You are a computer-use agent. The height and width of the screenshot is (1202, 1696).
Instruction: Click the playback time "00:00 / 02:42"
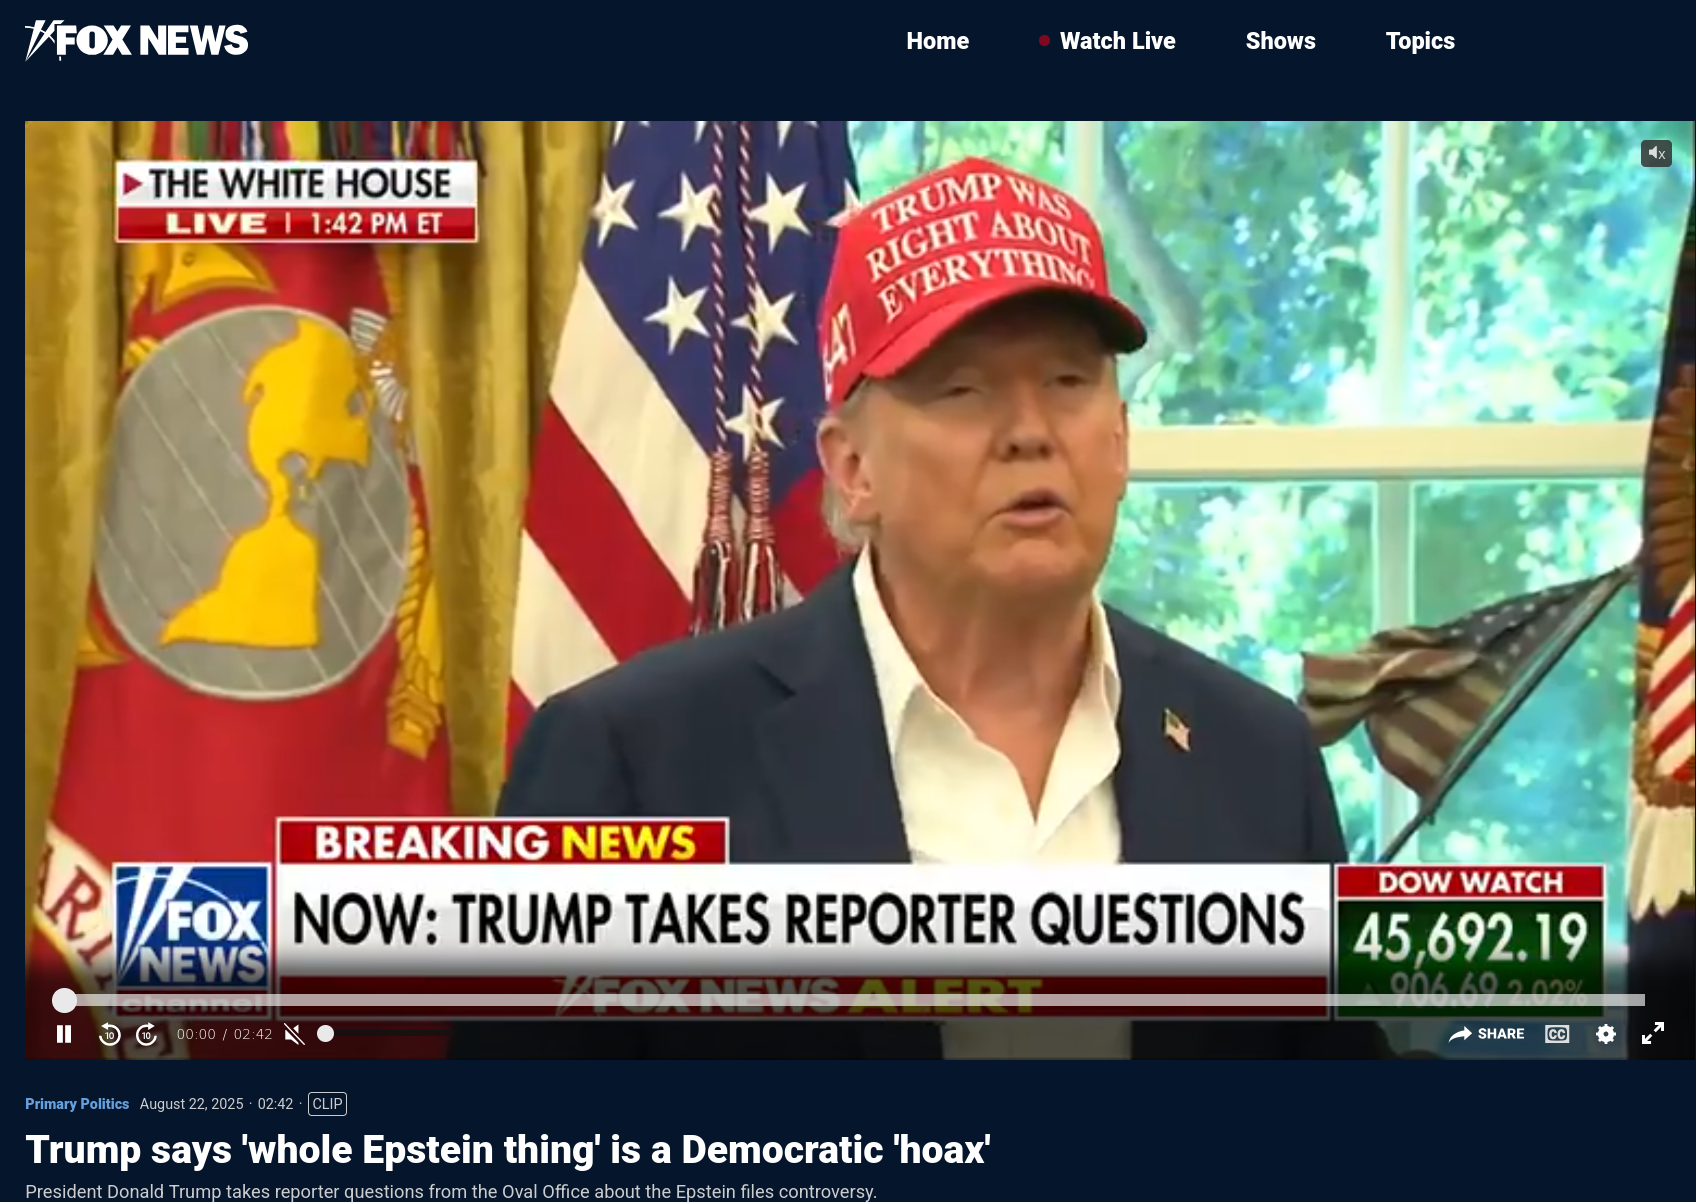point(224,1034)
